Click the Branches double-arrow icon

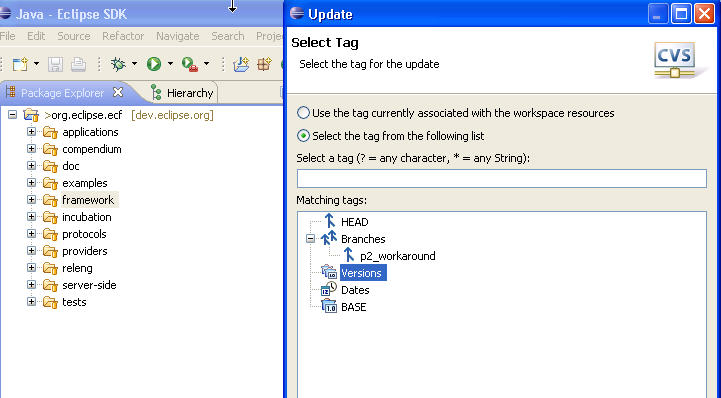(x=329, y=238)
